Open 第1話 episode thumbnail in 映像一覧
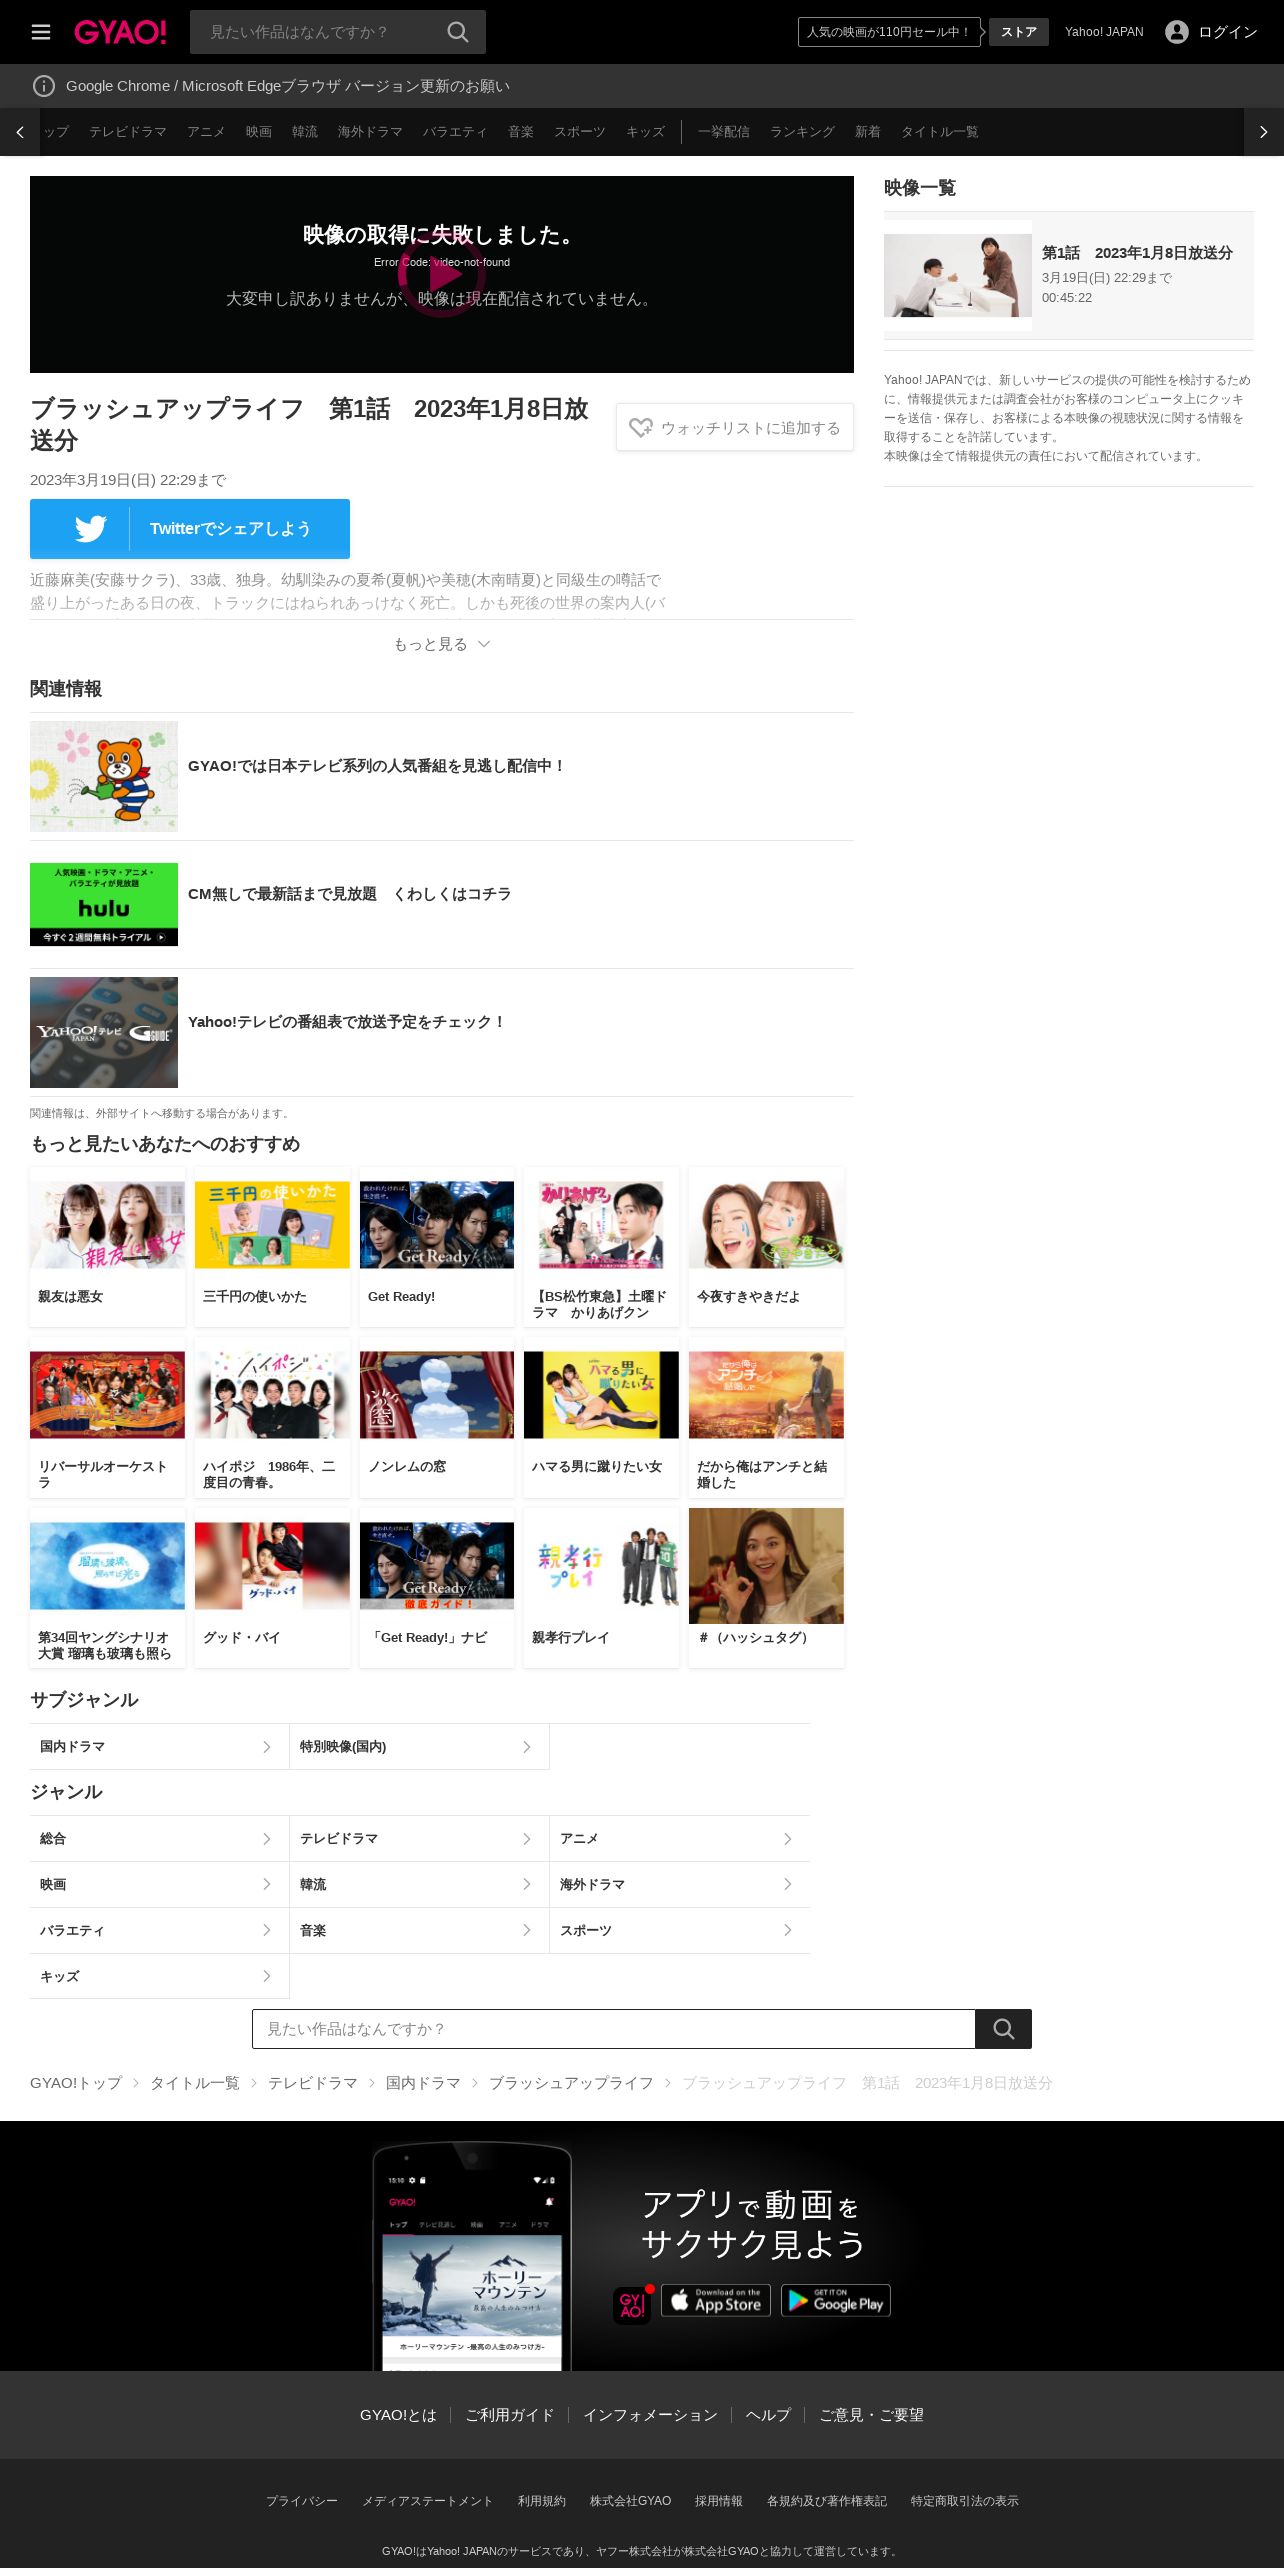Image resolution: width=1284 pixels, height=2568 pixels. point(958,275)
